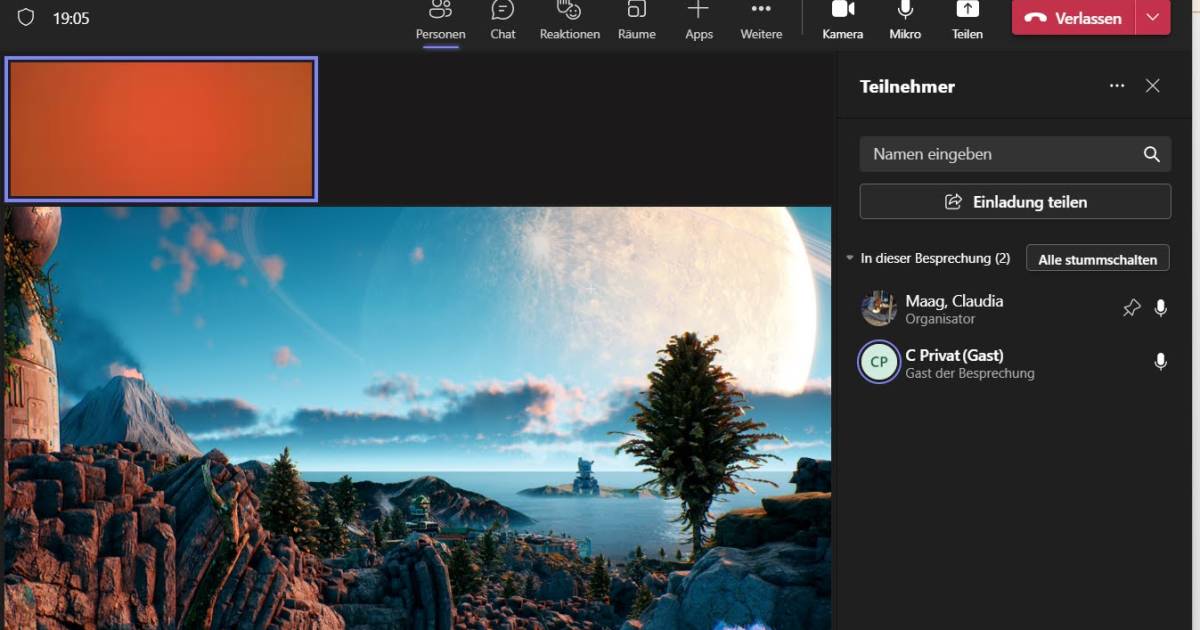
Task: Mute C Privat (Gast) via the mic icon
Action: pyautogui.click(x=1161, y=362)
